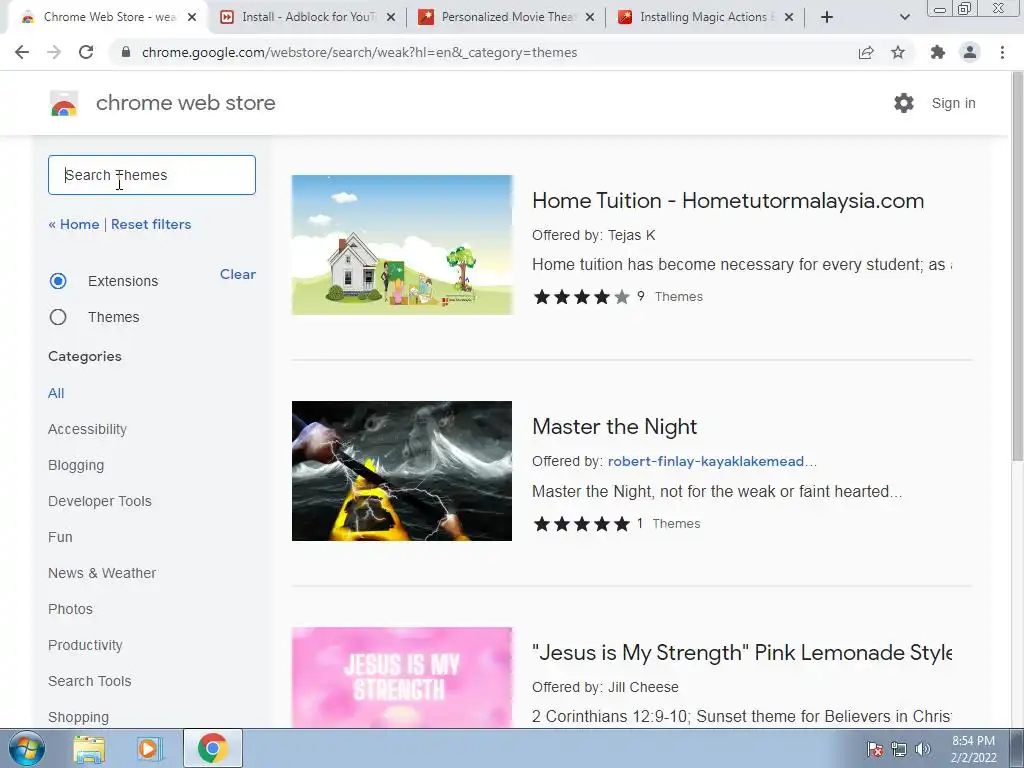
Task: Open the Chrome three-dot menu
Action: tap(1002, 52)
